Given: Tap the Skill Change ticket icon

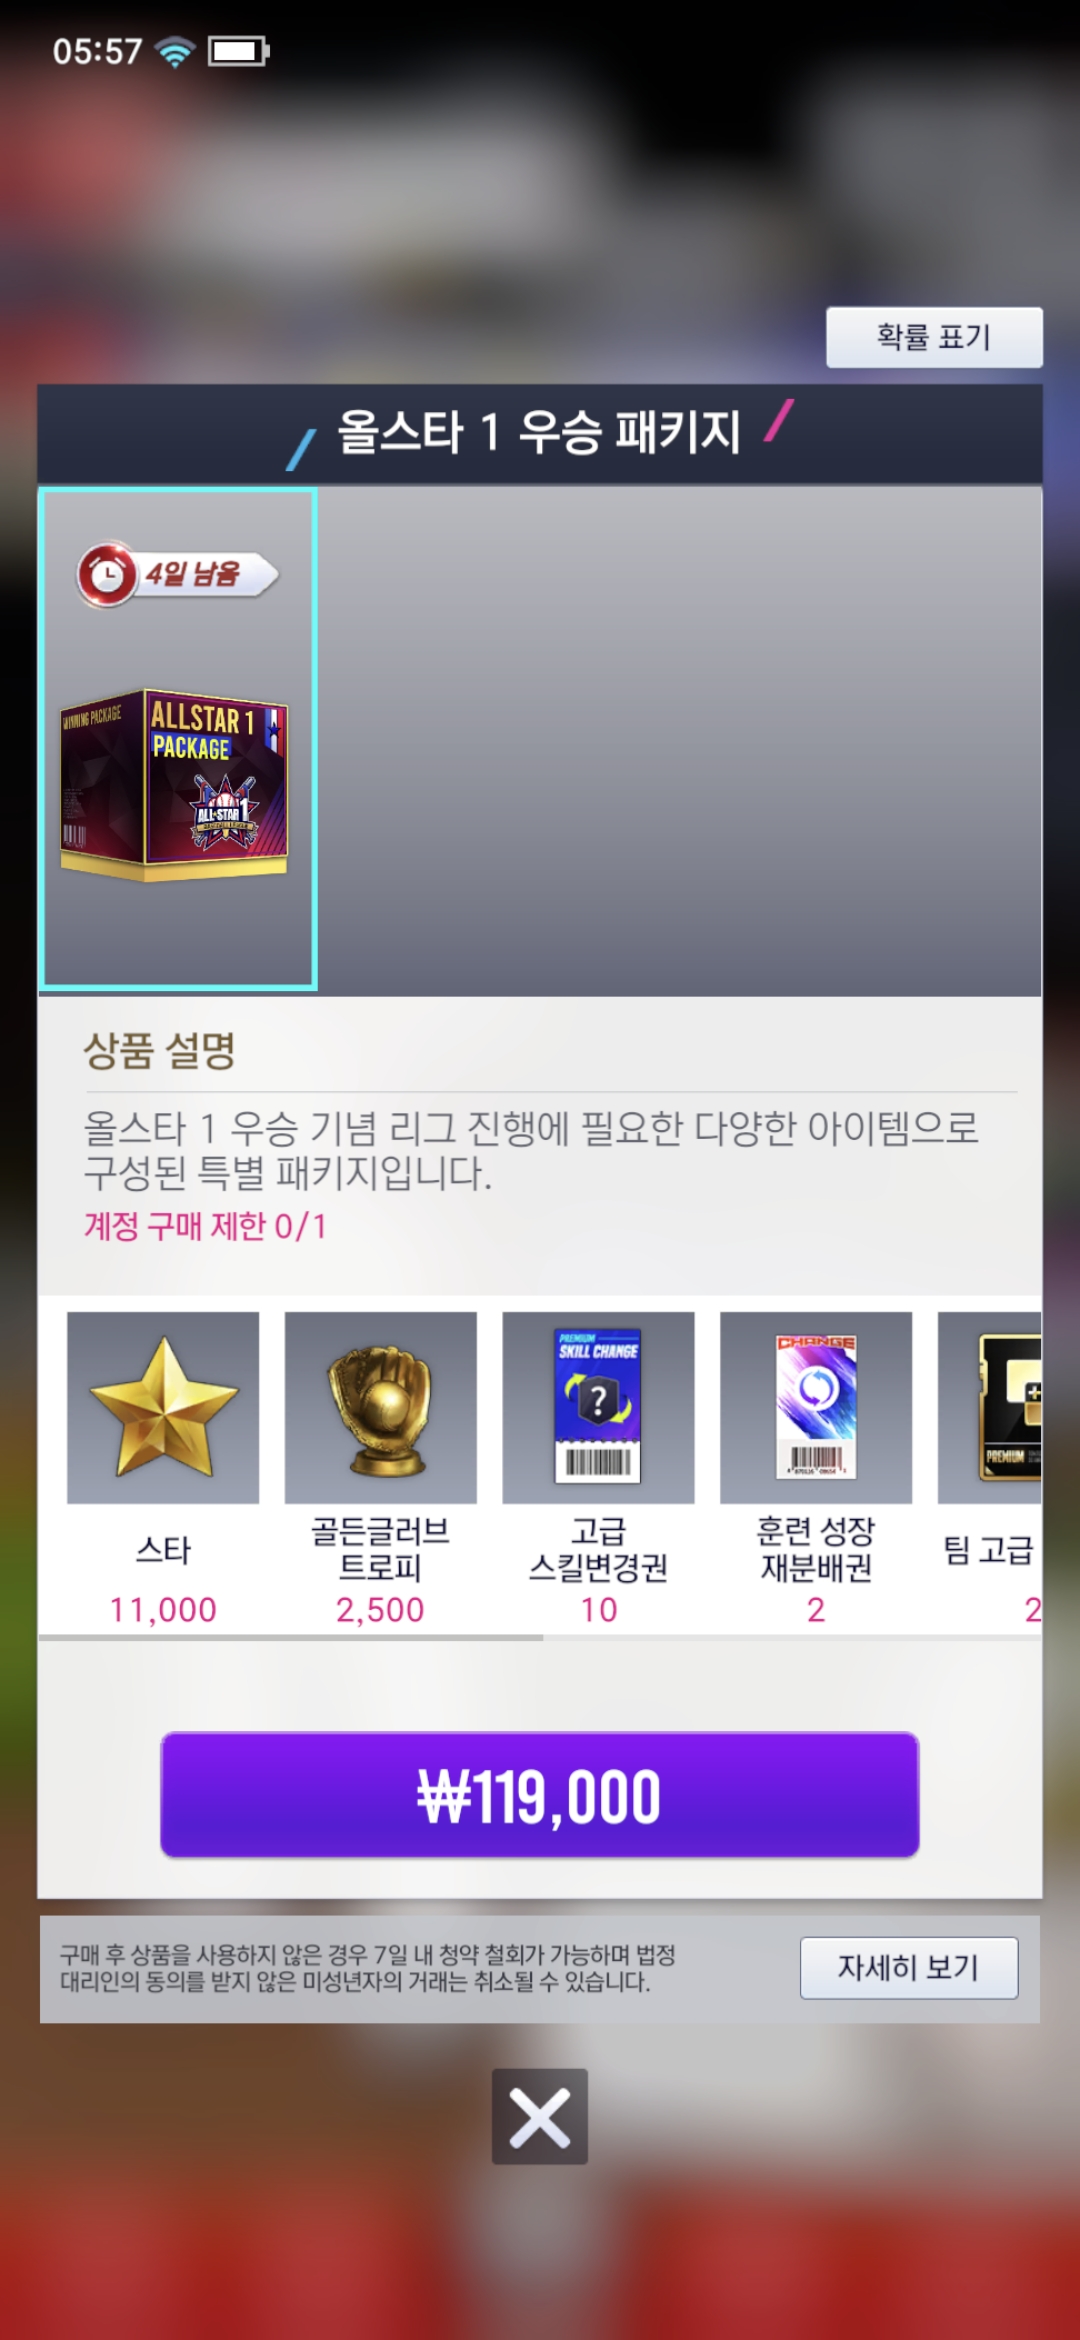Looking at the screenshot, I should coord(598,1407).
